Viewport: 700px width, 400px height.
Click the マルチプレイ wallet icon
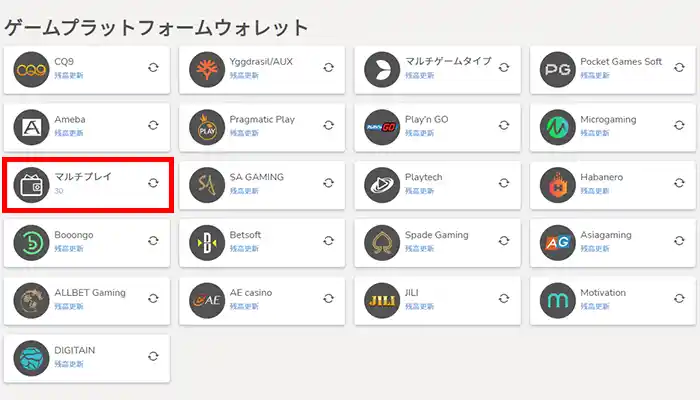(x=32, y=185)
